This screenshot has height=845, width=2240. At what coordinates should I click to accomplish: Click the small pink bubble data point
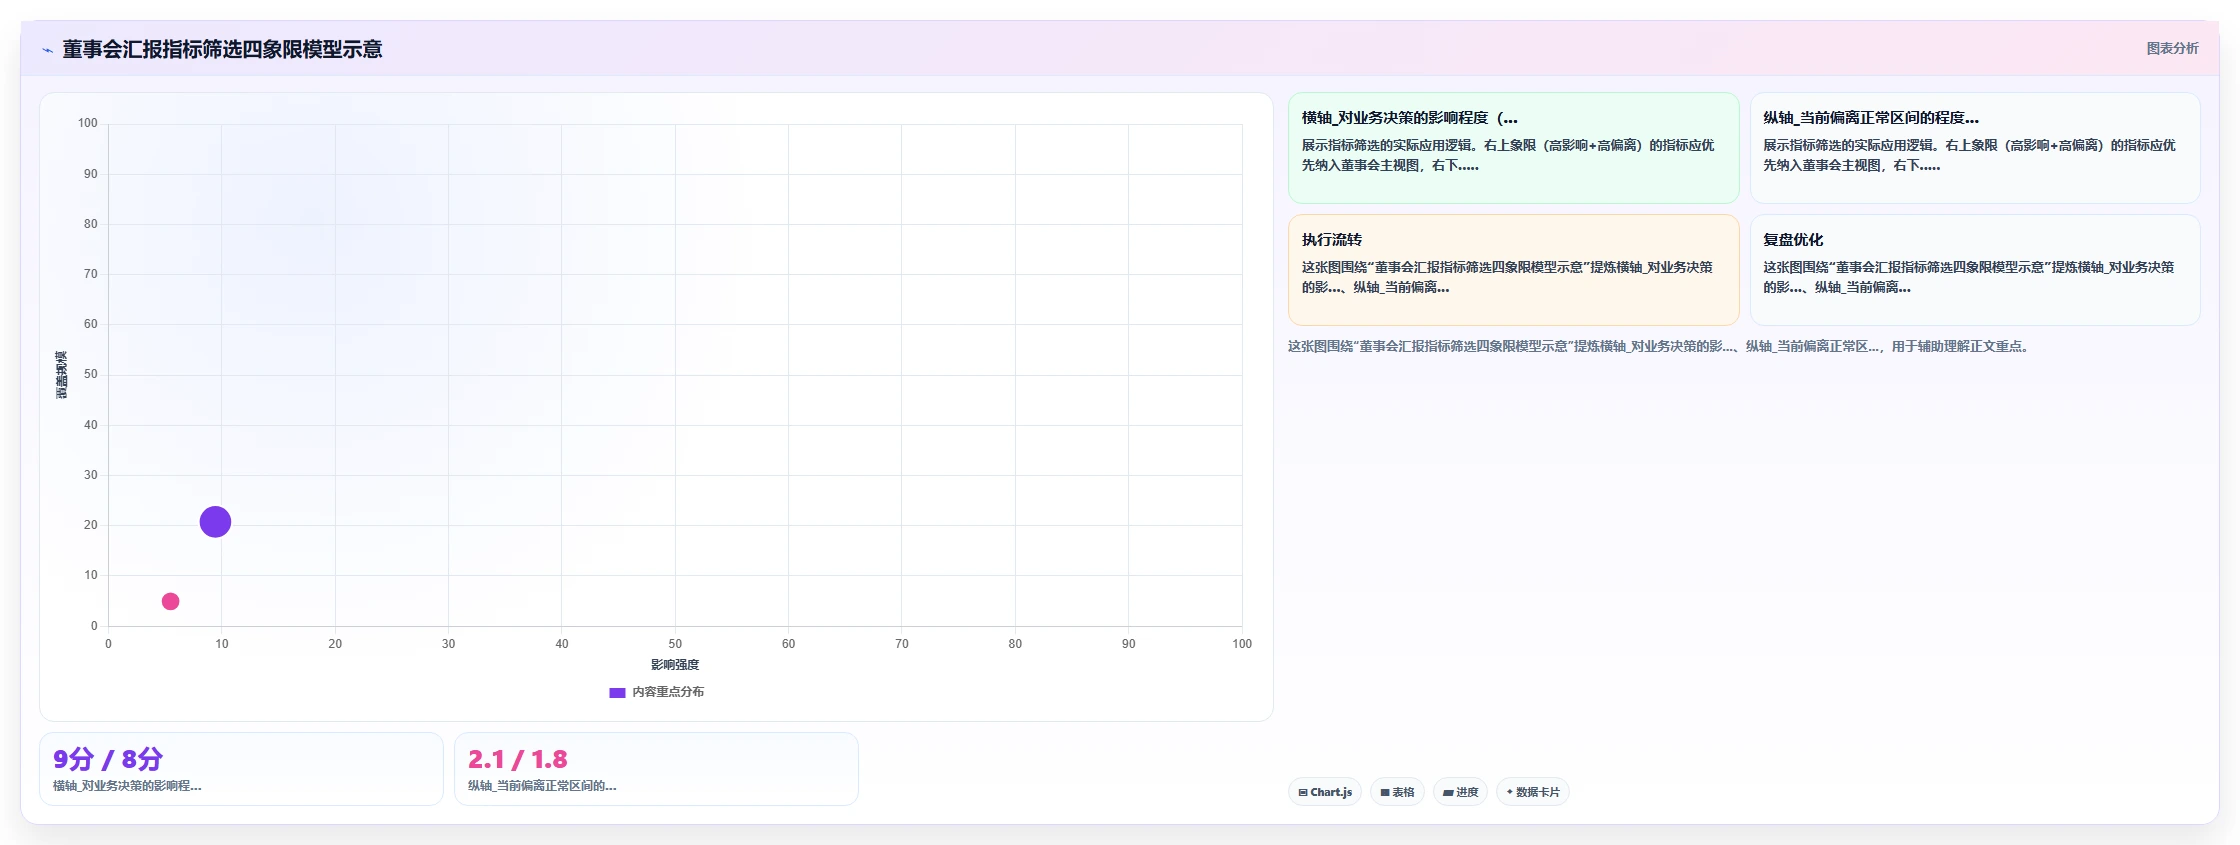[x=170, y=601]
